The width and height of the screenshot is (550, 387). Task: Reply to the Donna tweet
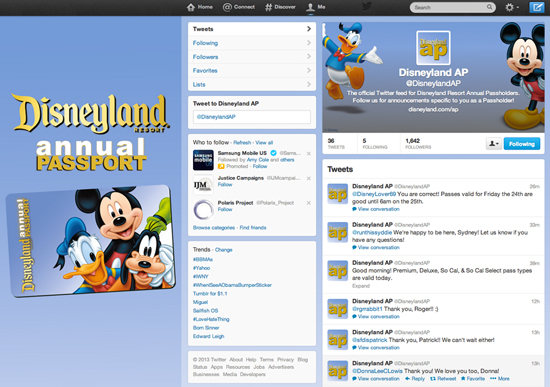click(415, 379)
